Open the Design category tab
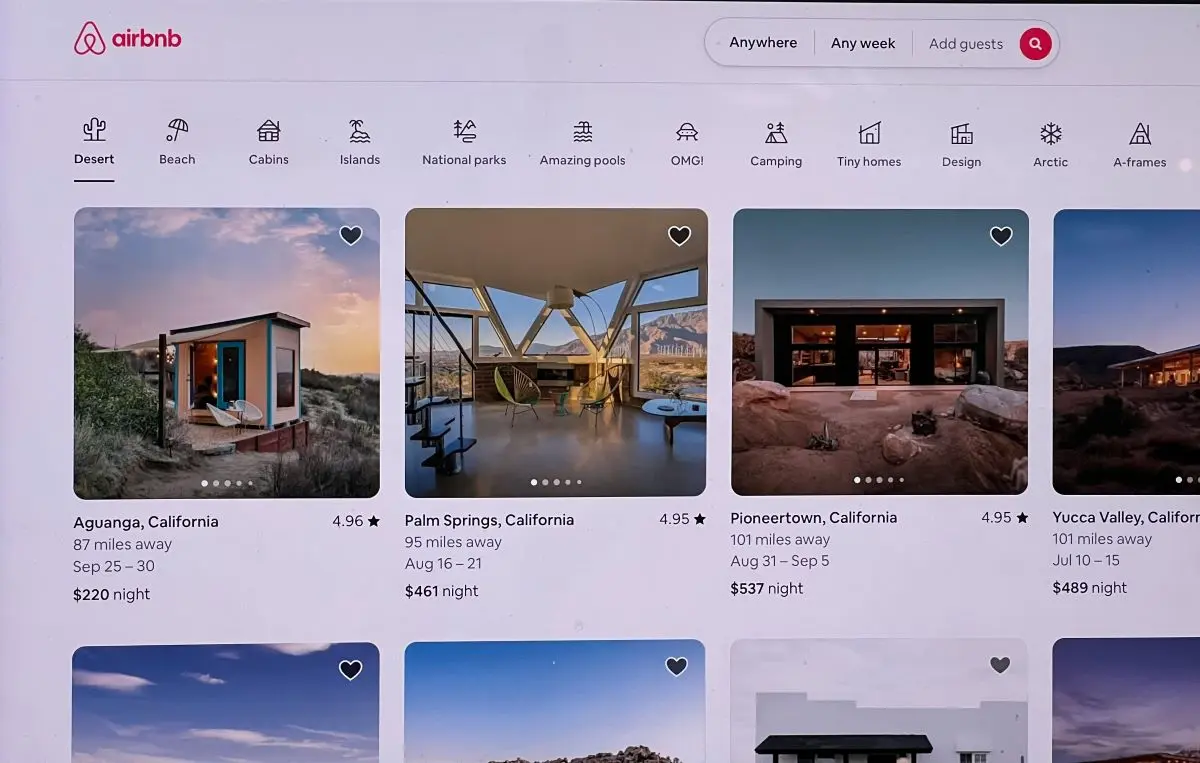Screen dimensions: 1200x763 coord(961,140)
